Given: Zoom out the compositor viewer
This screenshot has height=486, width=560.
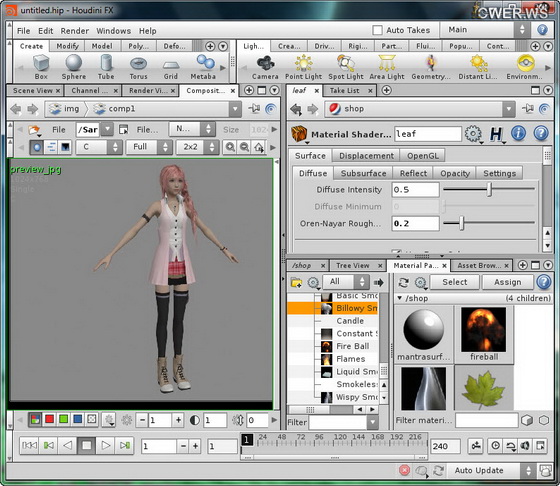Looking at the screenshot, I should coord(245,147).
